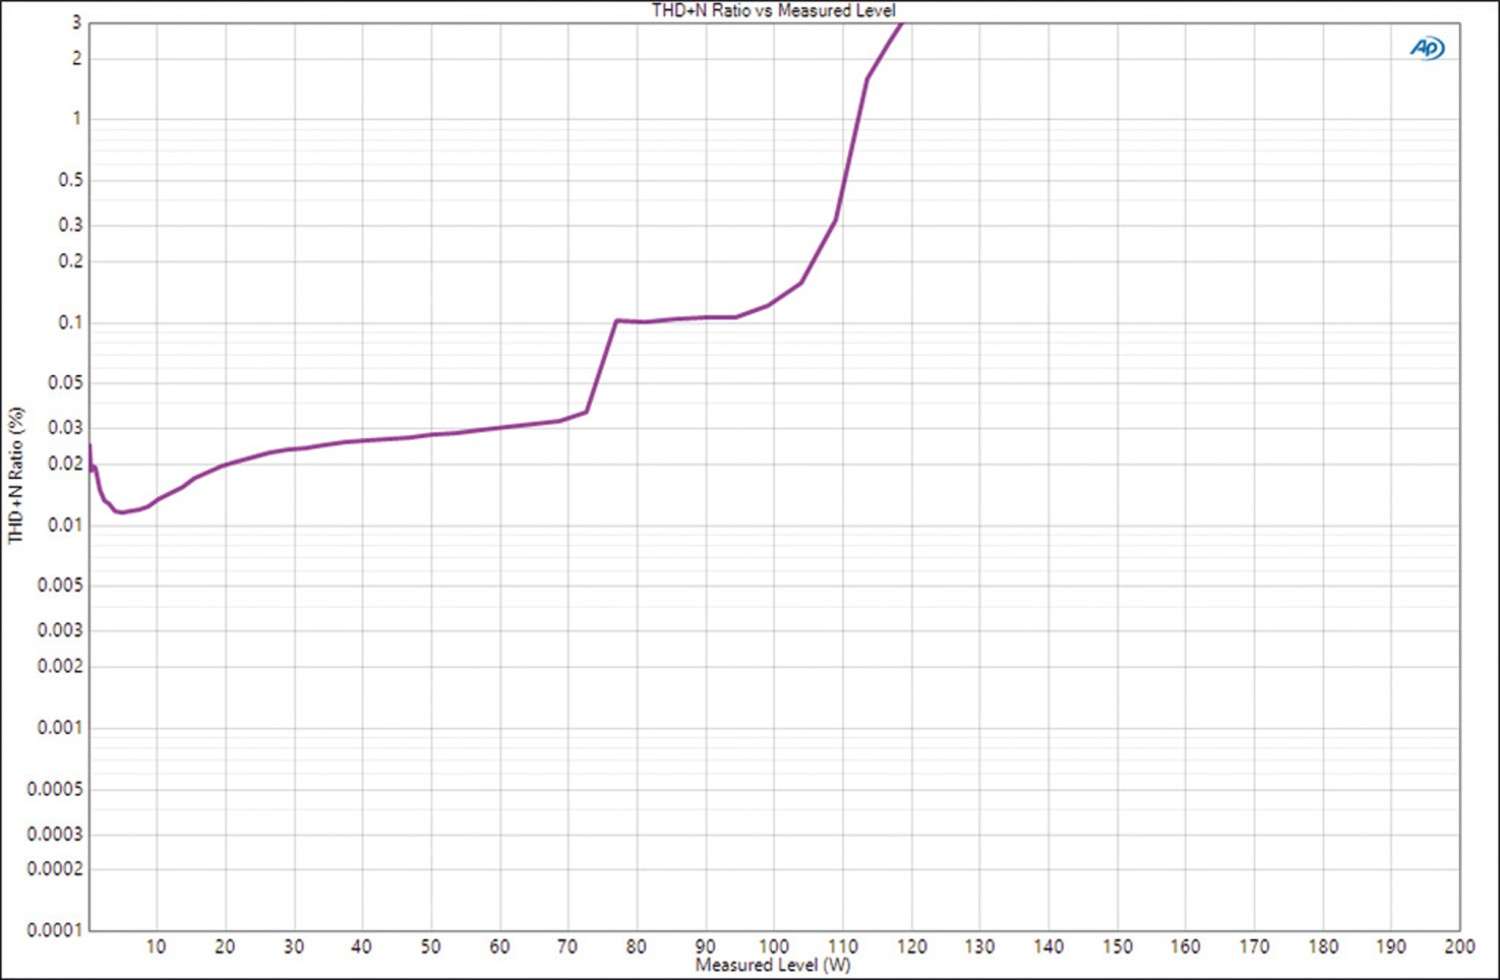Click the X-axis tick label 30
Viewport: 1500px width, 980px height.
(293, 946)
